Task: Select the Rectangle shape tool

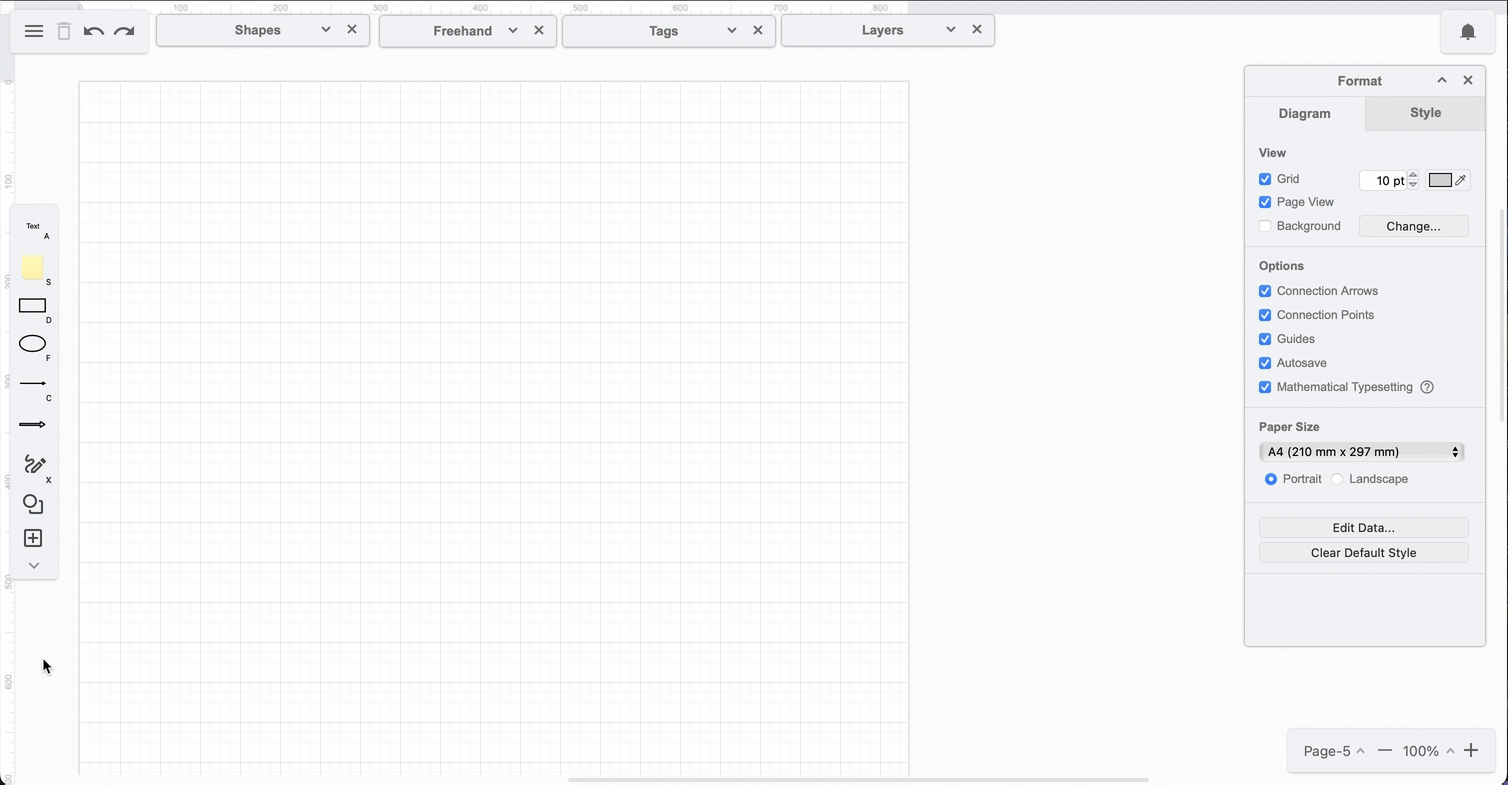Action: (32, 306)
